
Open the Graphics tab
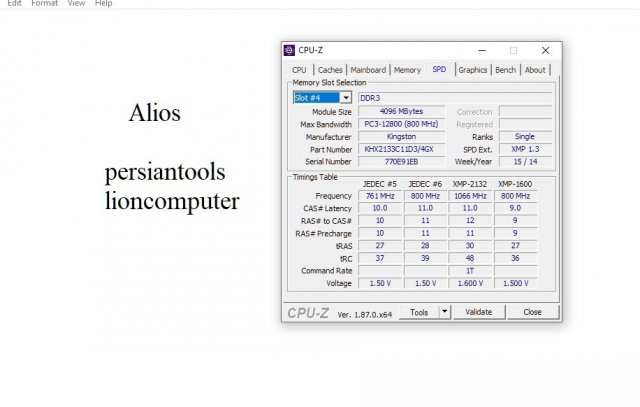coord(473,70)
